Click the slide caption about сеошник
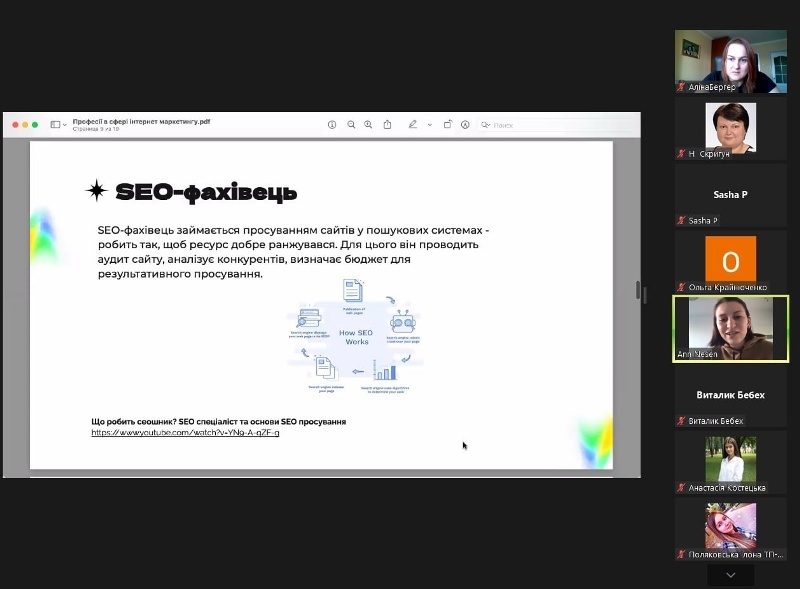800x589 pixels. pos(218,422)
